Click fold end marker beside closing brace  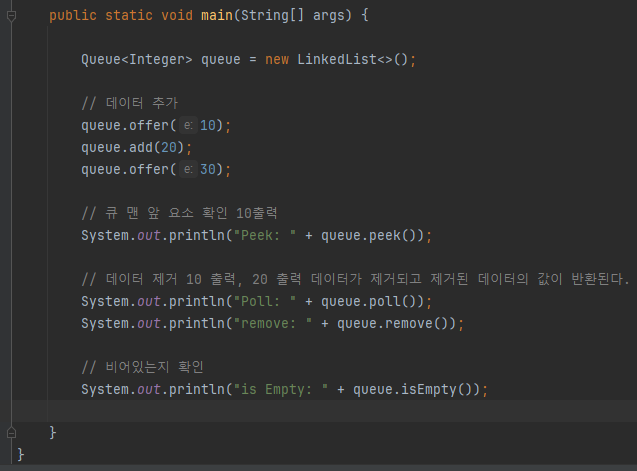tap(11, 433)
